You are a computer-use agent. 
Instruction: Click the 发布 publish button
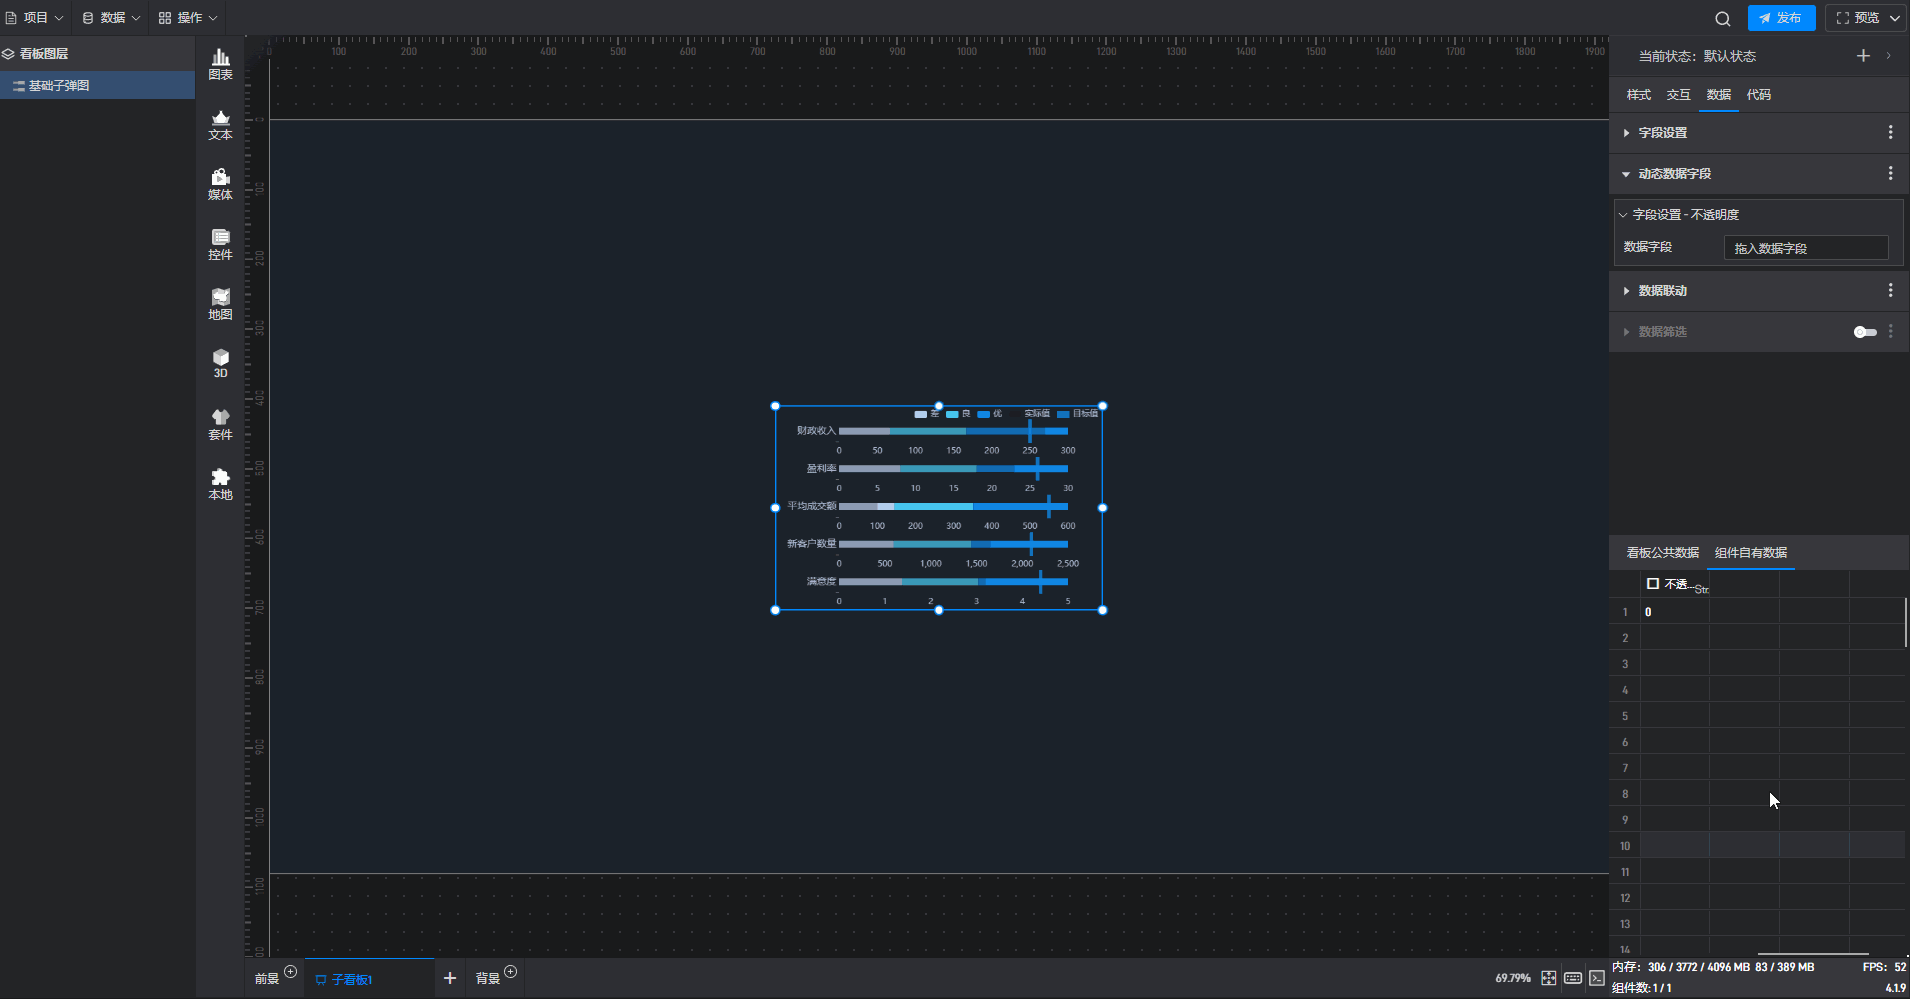click(1781, 18)
